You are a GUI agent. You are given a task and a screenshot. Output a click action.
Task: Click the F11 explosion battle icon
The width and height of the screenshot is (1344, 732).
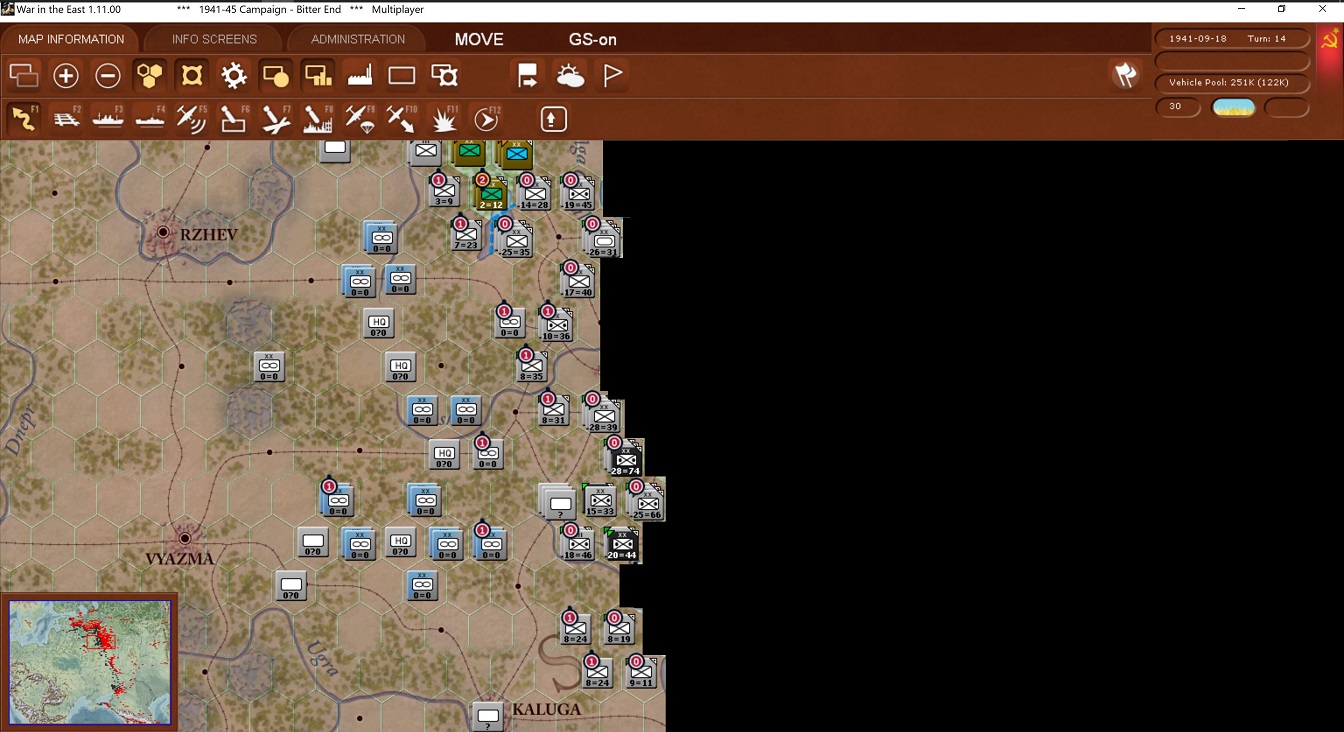click(x=444, y=118)
